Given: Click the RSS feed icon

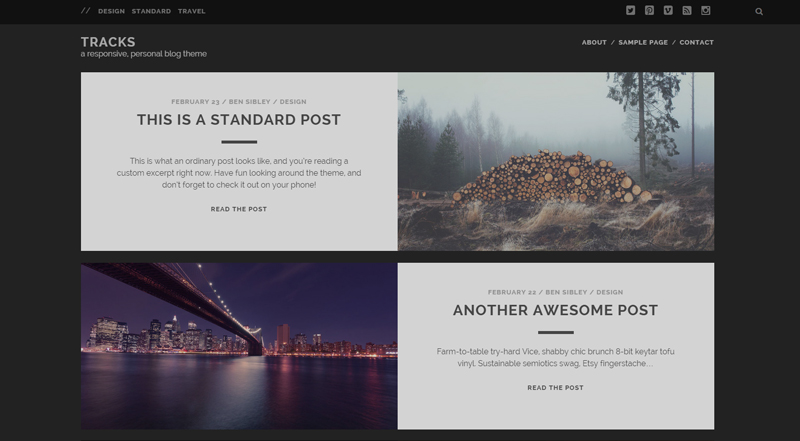Looking at the screenshot, I should [x=687, y=11].
